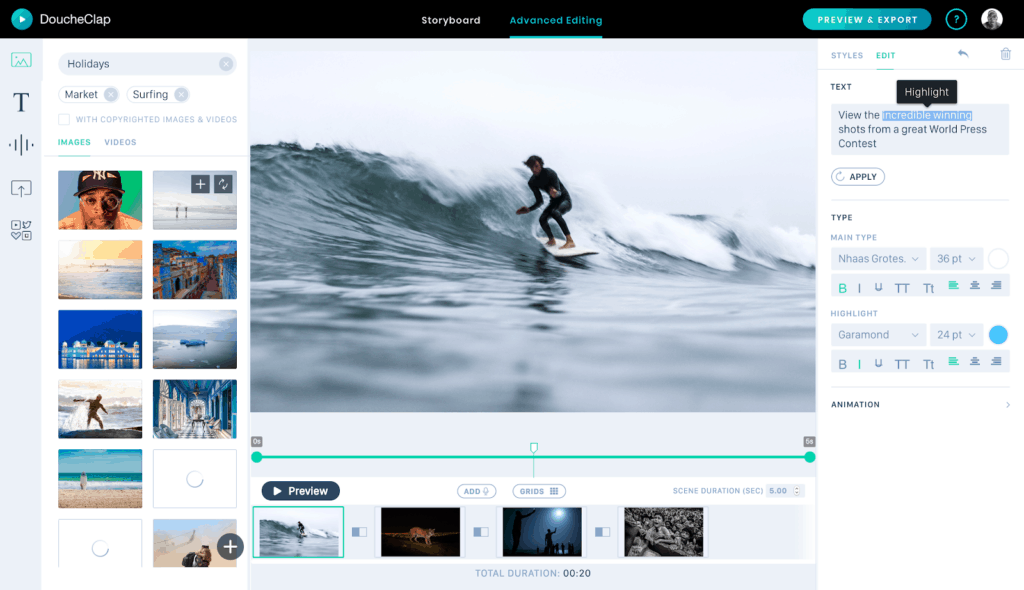
Task: Delete with the trash icon
Action: click(x=1006, y=54)
